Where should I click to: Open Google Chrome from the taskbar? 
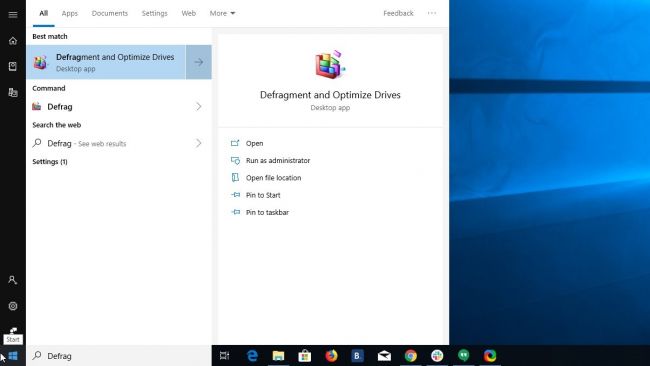tap(411, 356)
